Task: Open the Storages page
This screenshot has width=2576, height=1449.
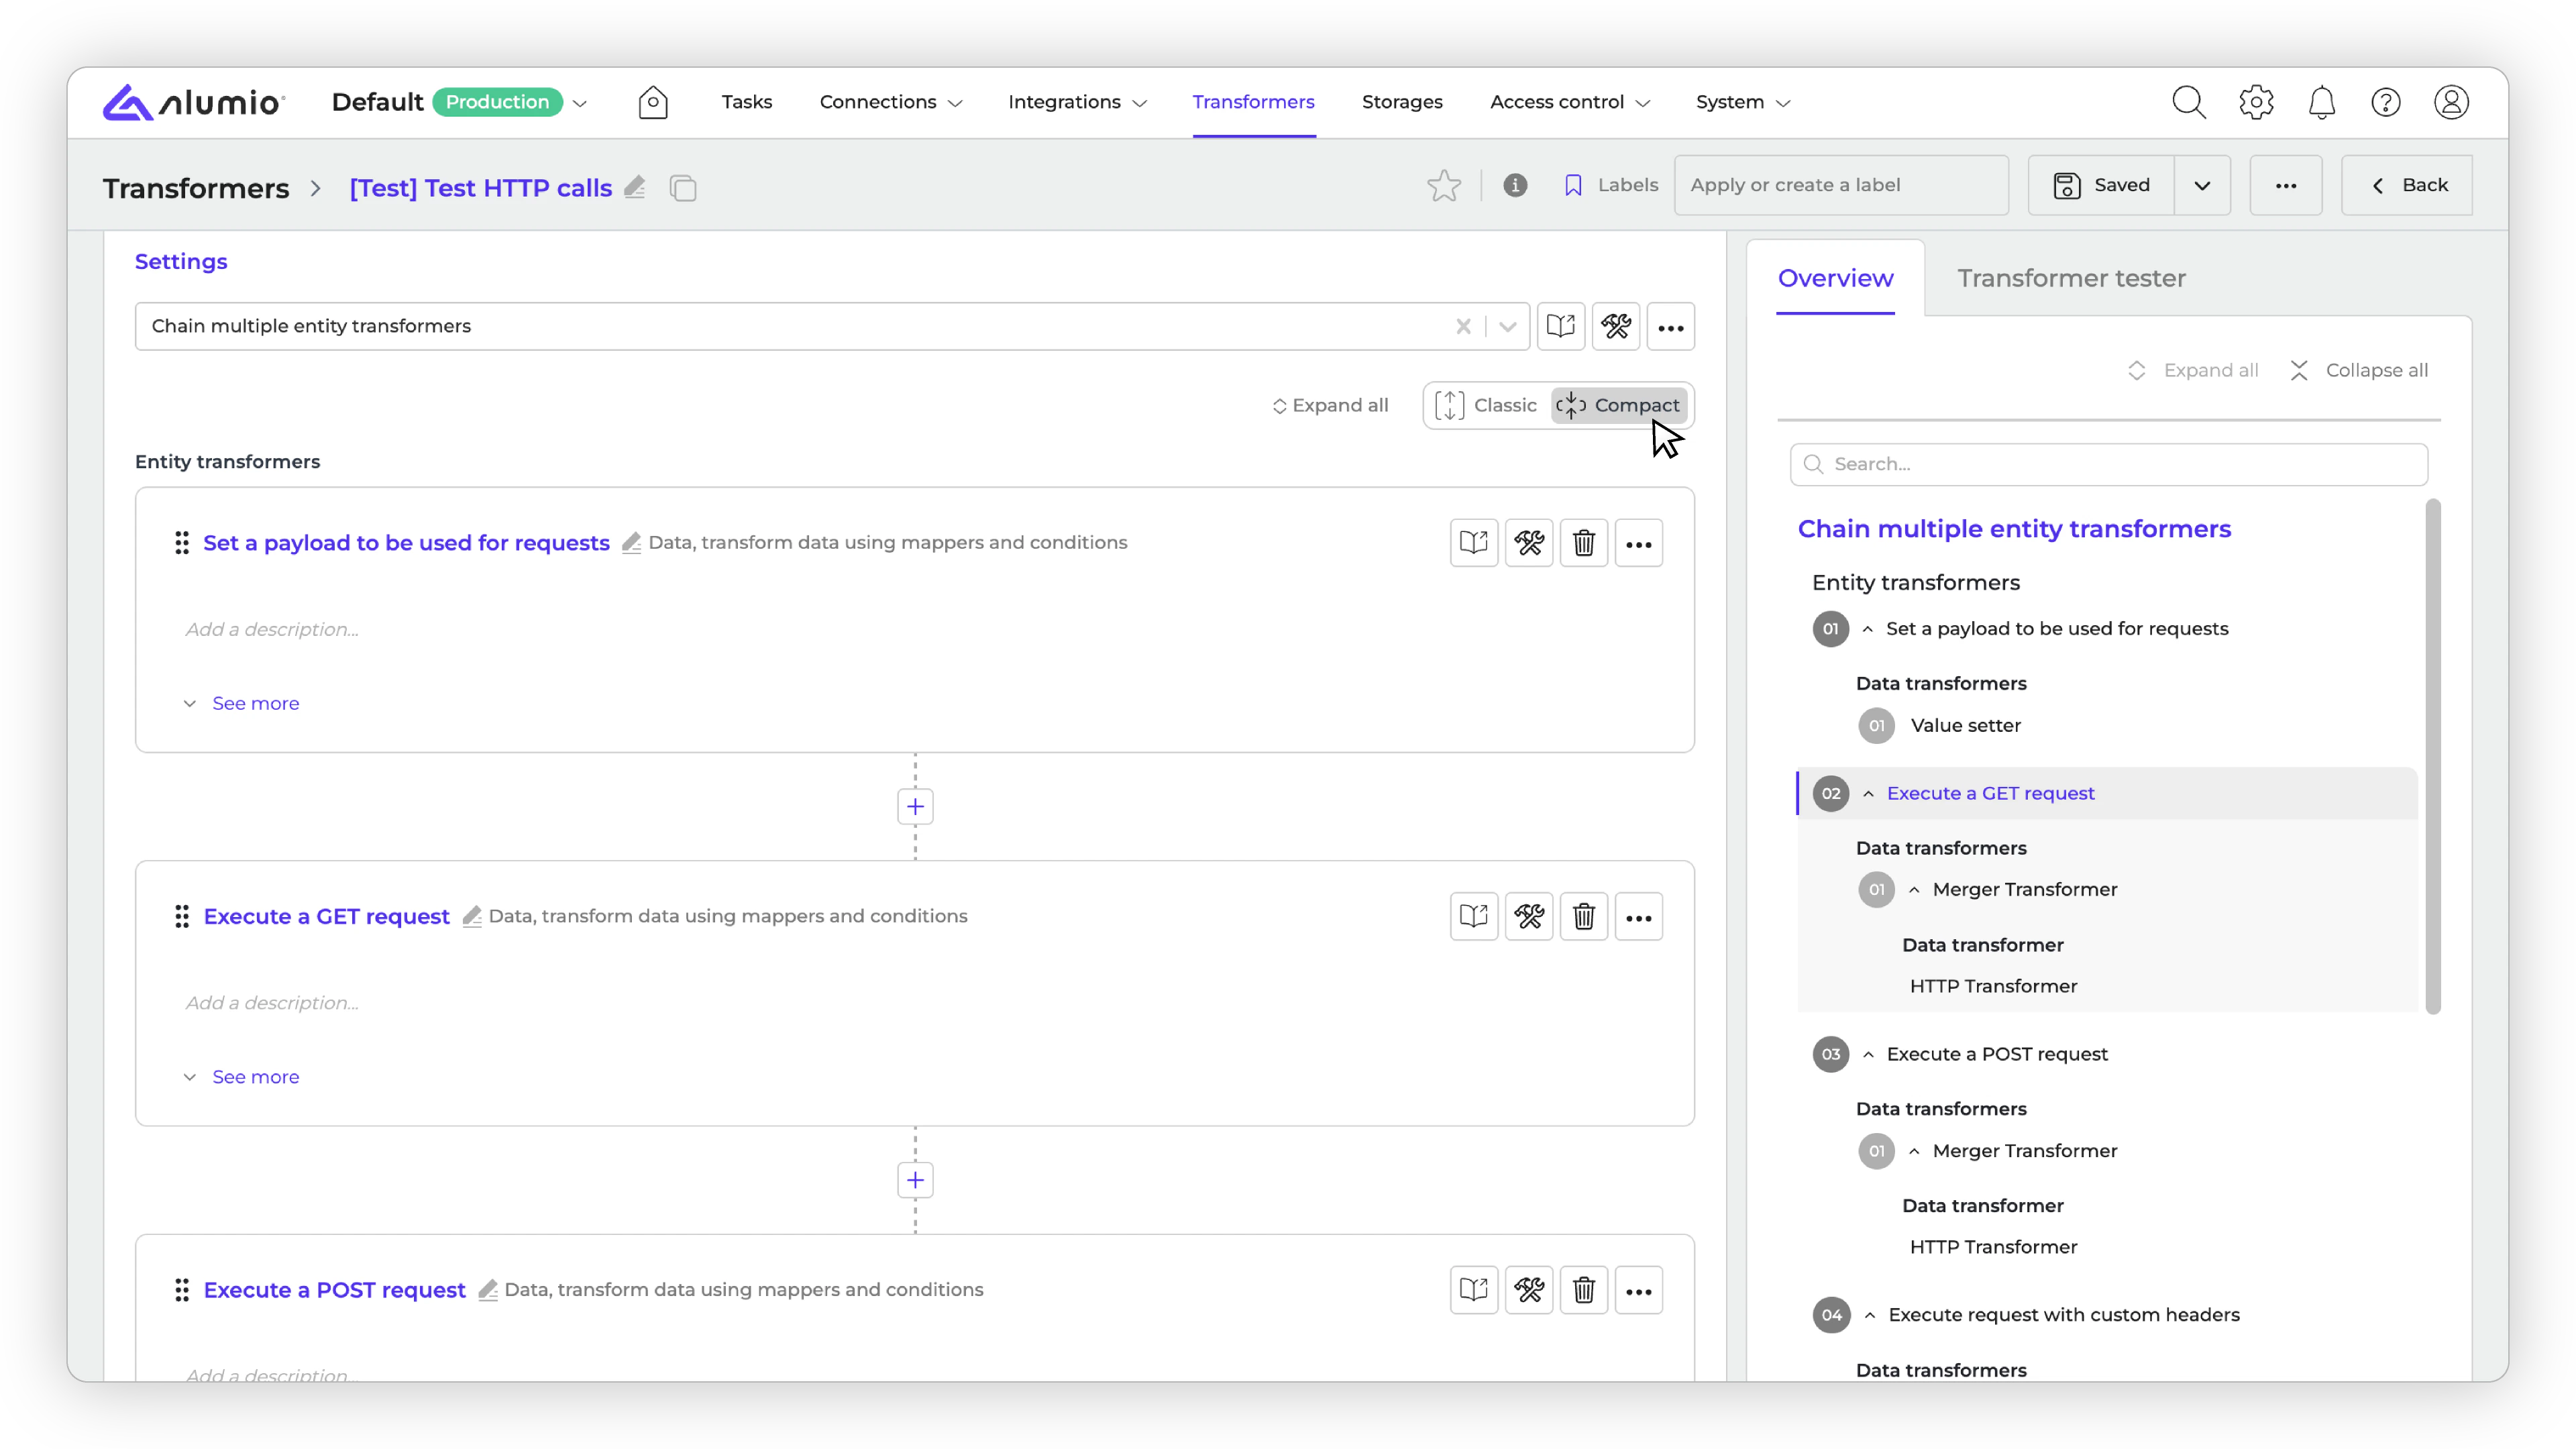Action: pos(1402,102)
